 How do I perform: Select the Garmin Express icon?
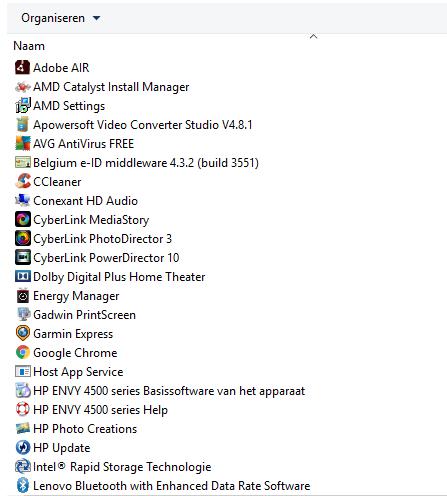(x=22, y=334)
